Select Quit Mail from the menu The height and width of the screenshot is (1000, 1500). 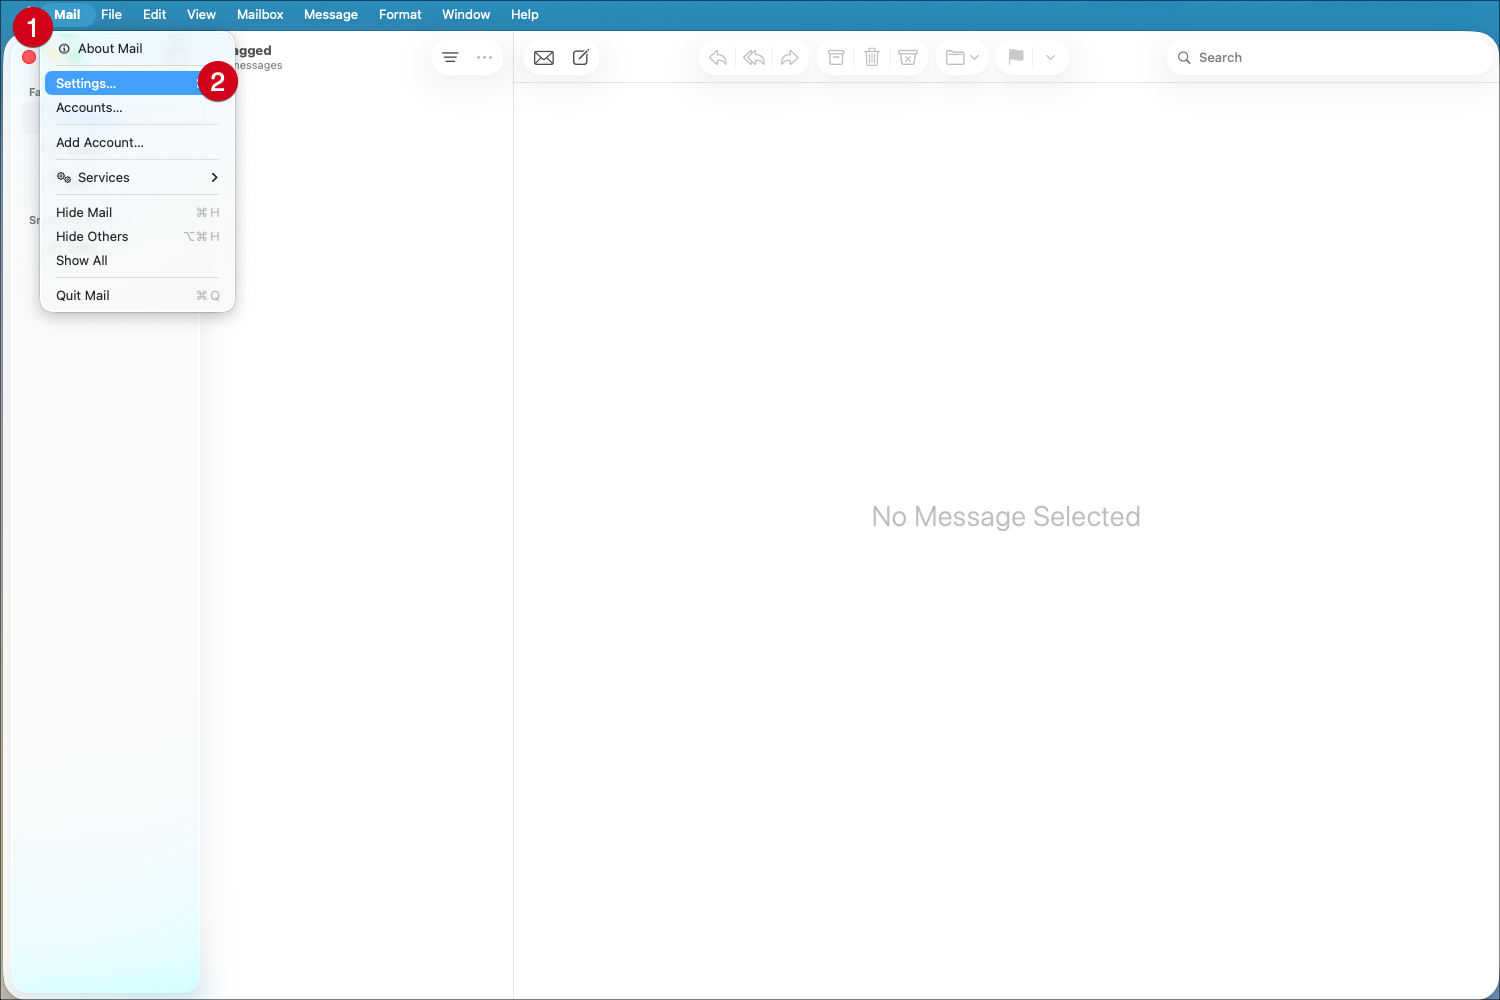(x=83, y=295)
